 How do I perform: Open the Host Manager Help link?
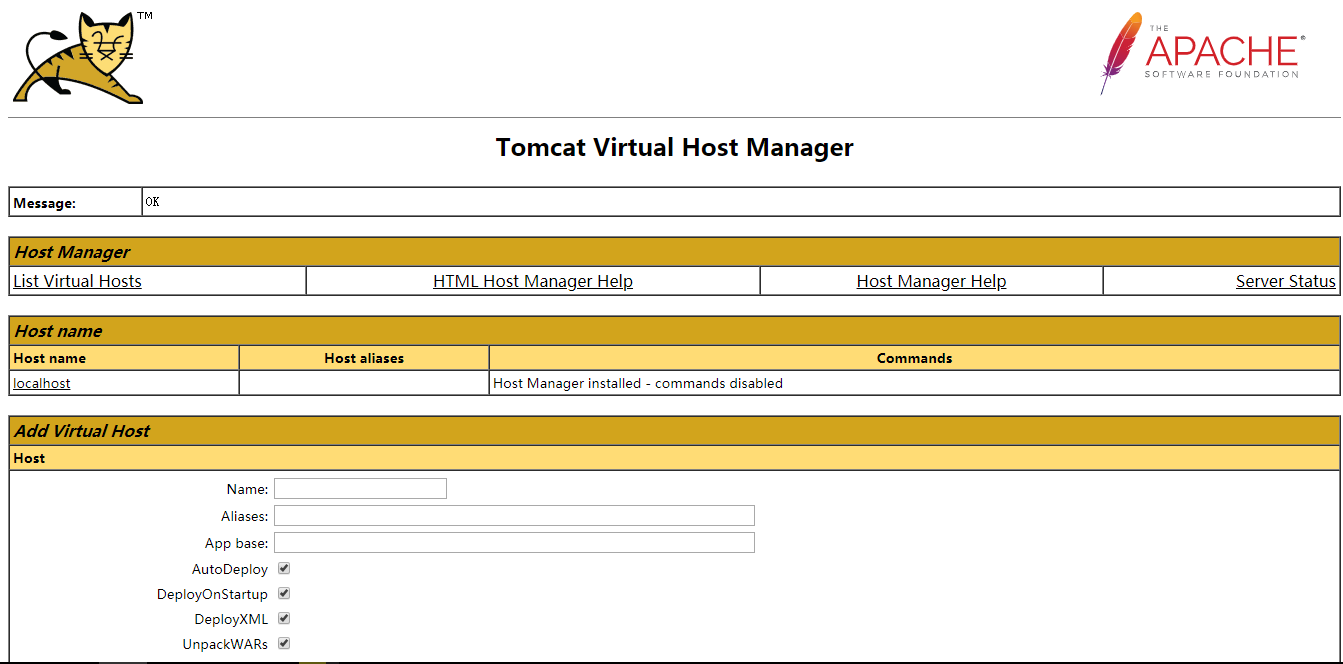coord(931,281)
